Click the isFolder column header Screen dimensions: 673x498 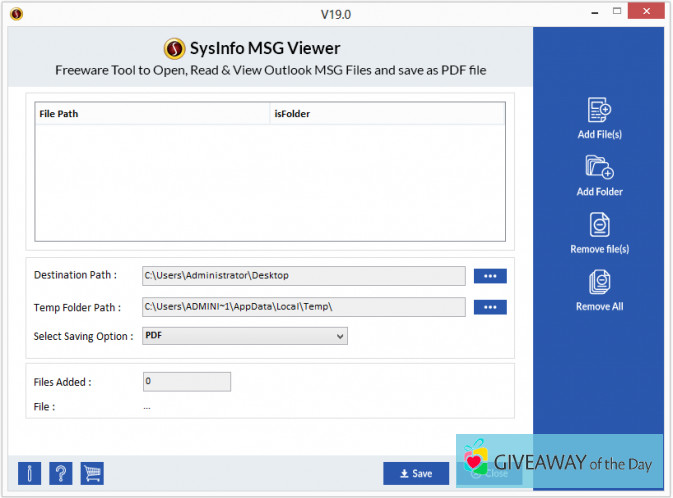coord(386,114)
